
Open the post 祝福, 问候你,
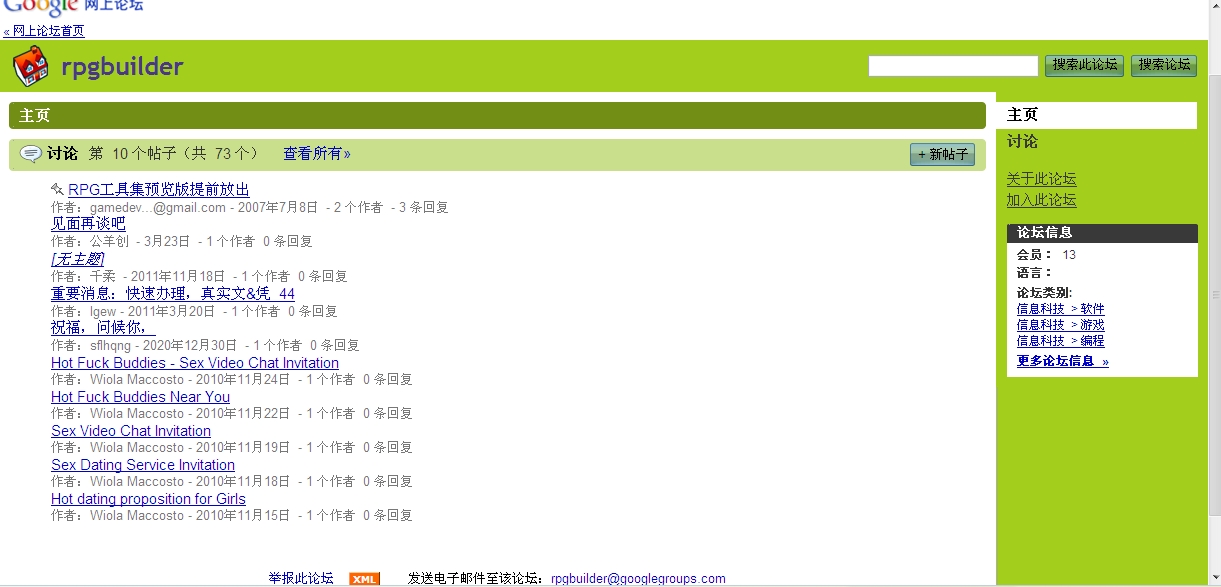pyautogui.click(x=103, y=327)
